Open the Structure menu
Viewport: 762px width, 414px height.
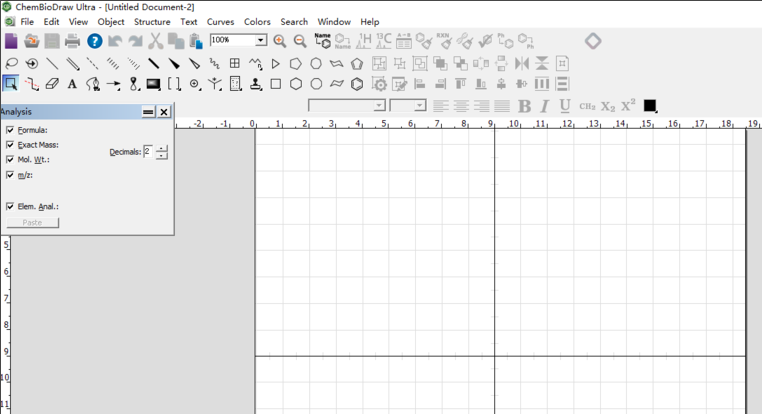152,22
